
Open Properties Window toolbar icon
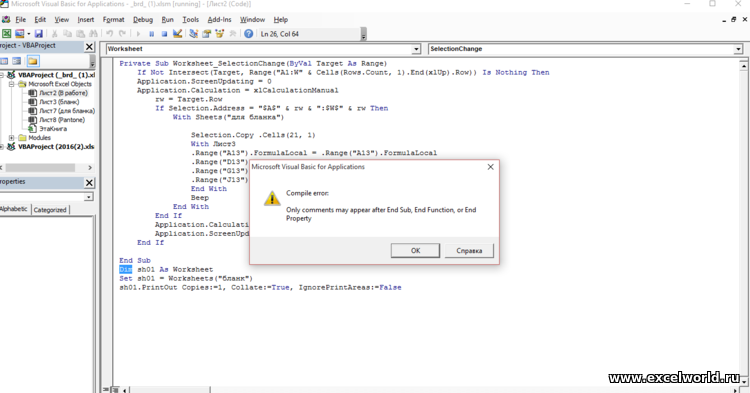coord(207,34)
